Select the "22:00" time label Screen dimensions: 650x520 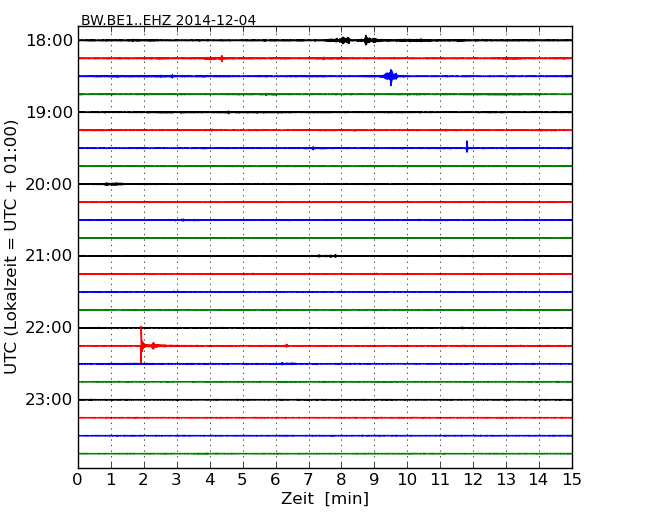click(49, 328)
